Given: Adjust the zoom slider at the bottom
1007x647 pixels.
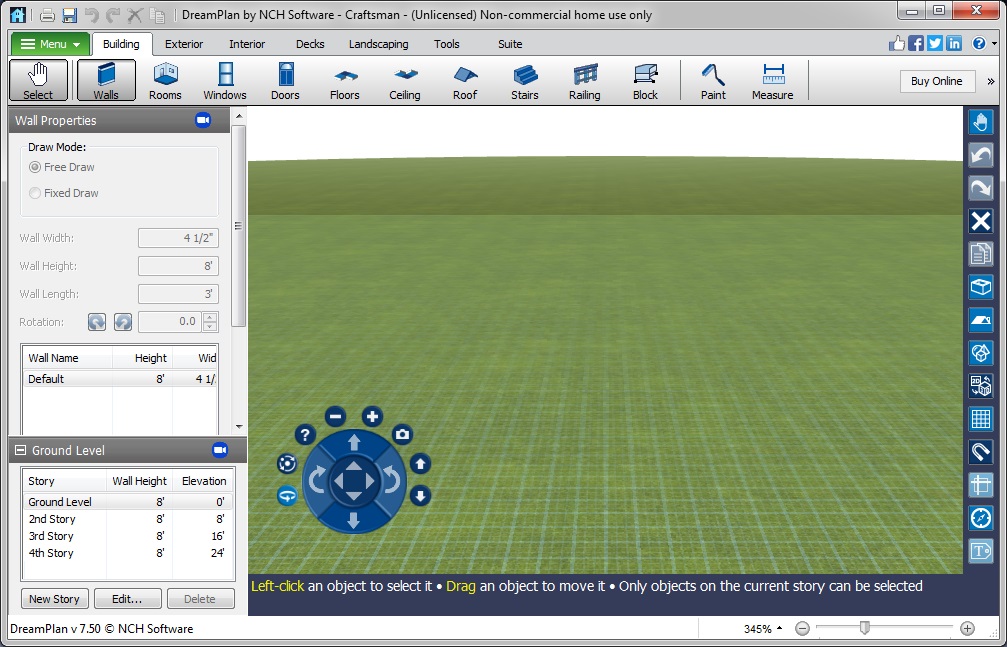Looking at the screenshot, I should click(x=865, y=629).
